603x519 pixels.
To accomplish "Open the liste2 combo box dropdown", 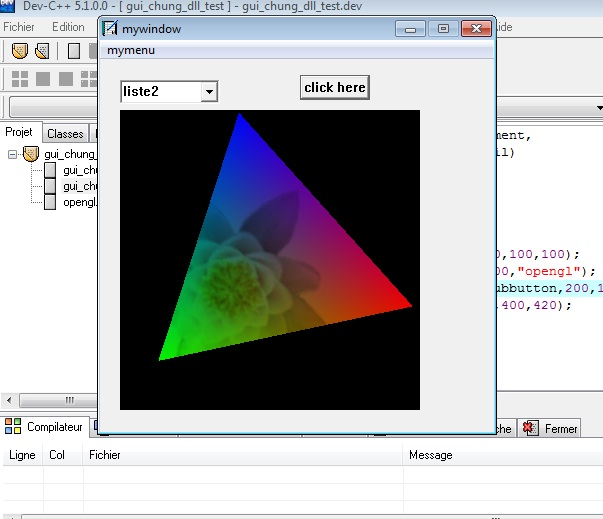I will point(209,92).
